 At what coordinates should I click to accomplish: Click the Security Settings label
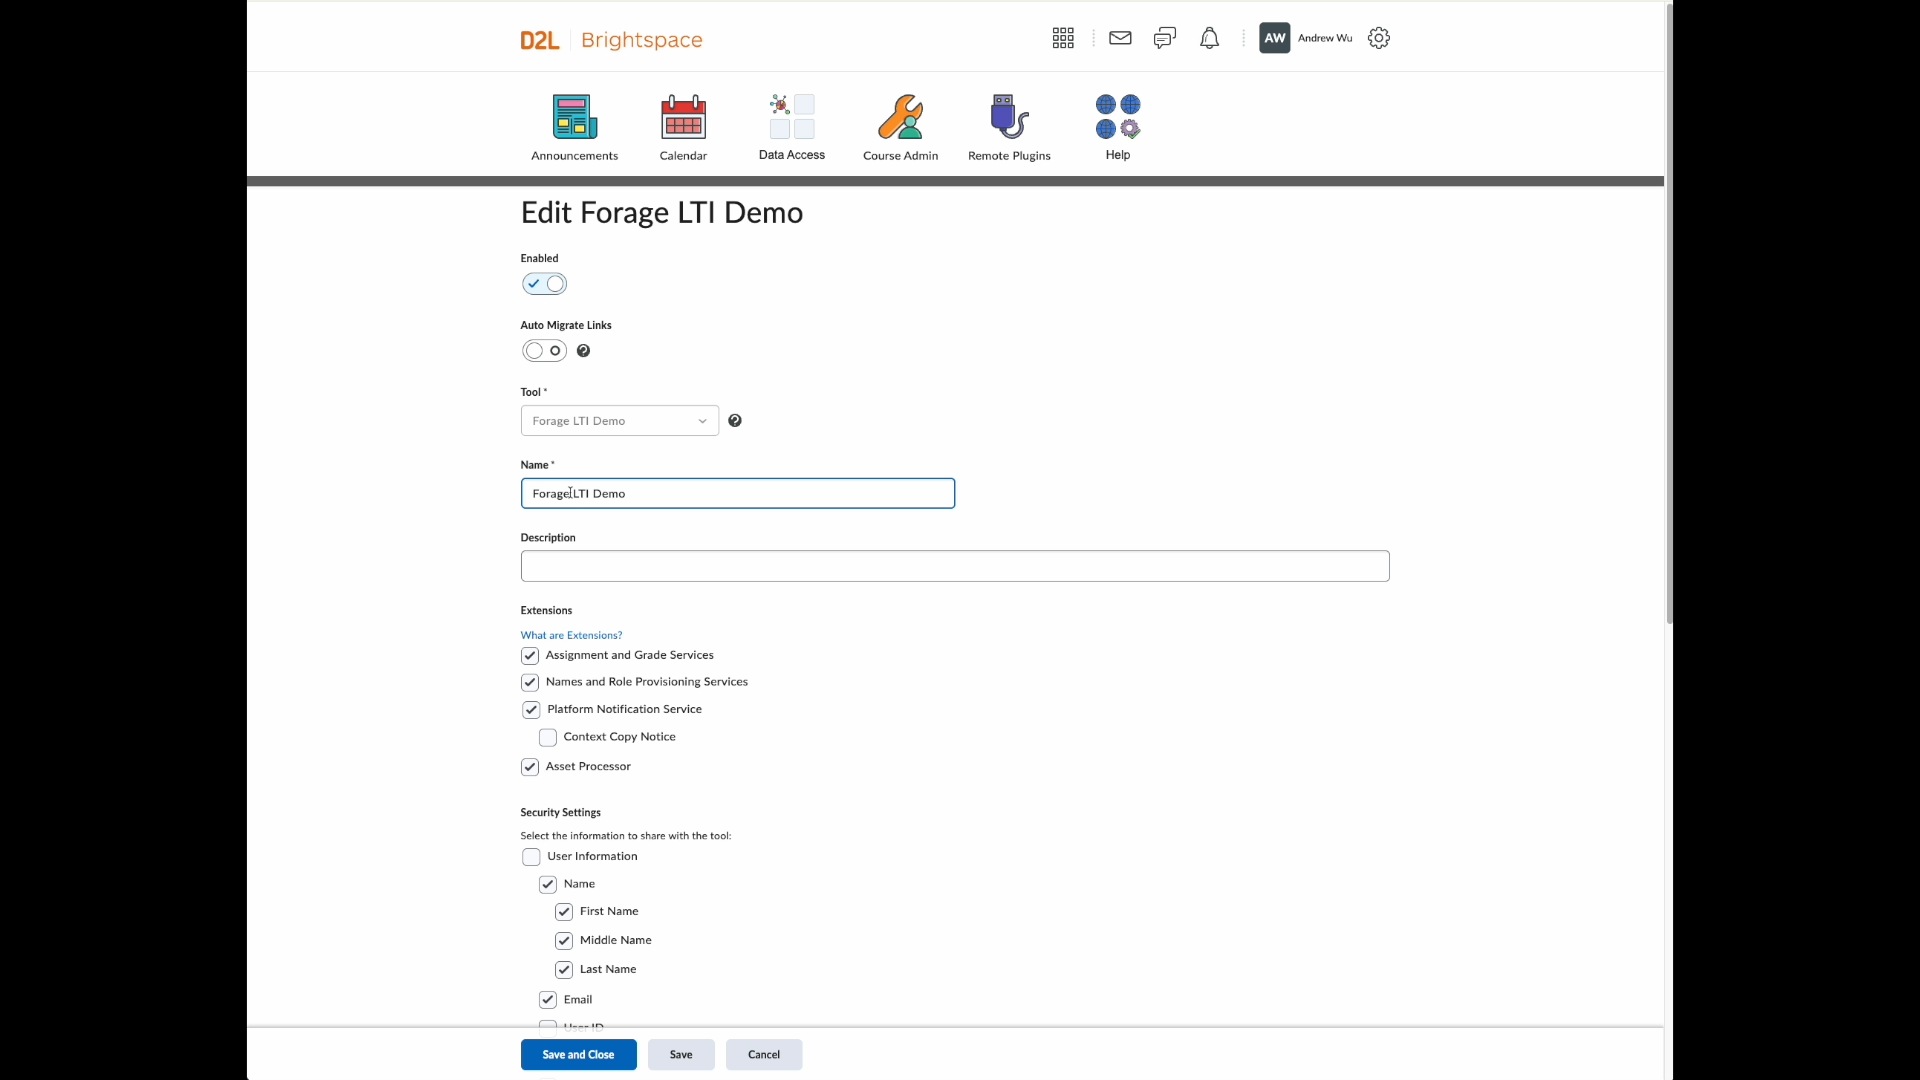click(x=560, y=813)
